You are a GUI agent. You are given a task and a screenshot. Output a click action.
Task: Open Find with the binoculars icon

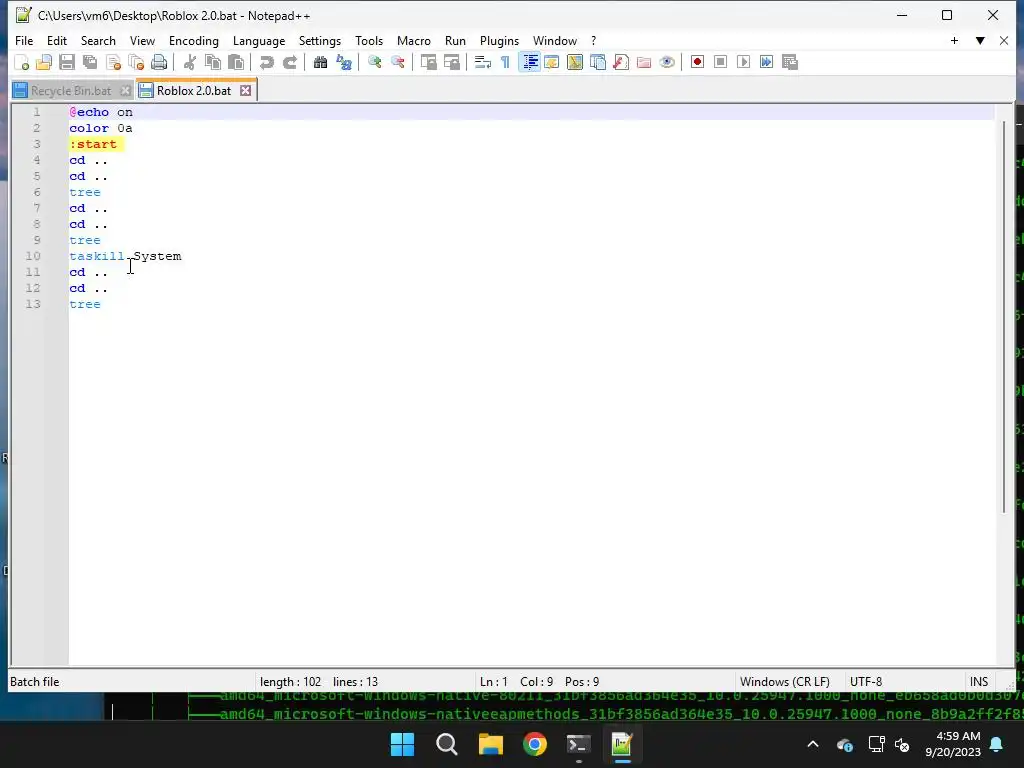click(x=320, y=62)
